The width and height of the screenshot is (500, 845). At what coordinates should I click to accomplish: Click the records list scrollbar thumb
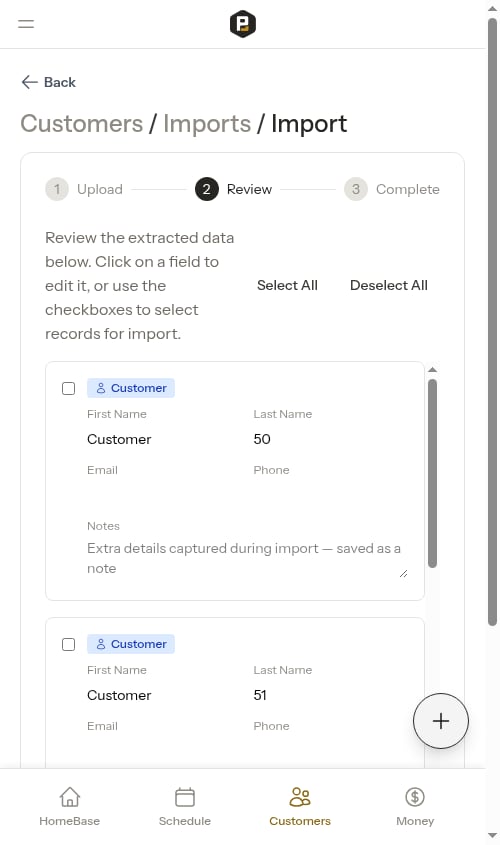pyautogui.click(x=432, y=473)
